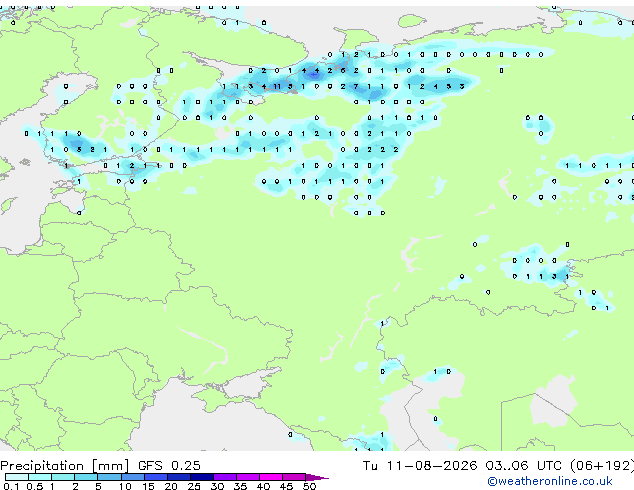Select the 'GFS' model label
Screen dimensions: 634x490
point(150,466)
